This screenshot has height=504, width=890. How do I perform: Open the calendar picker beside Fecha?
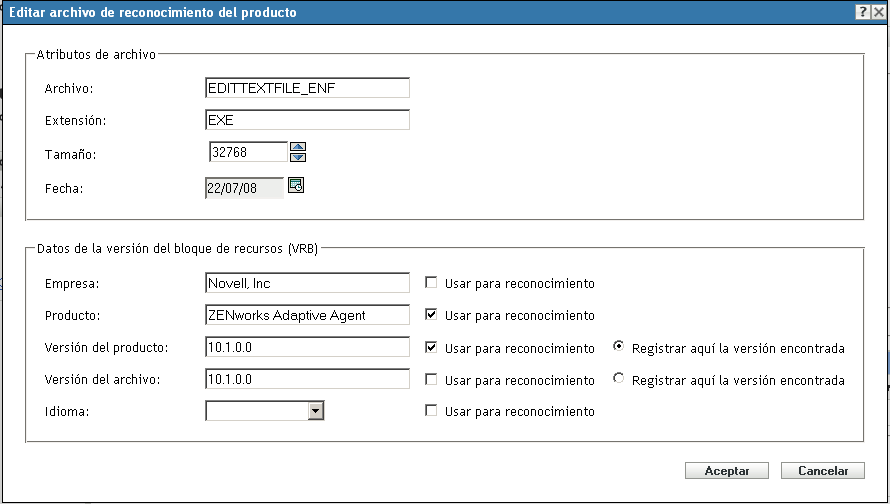click(295, 185)
